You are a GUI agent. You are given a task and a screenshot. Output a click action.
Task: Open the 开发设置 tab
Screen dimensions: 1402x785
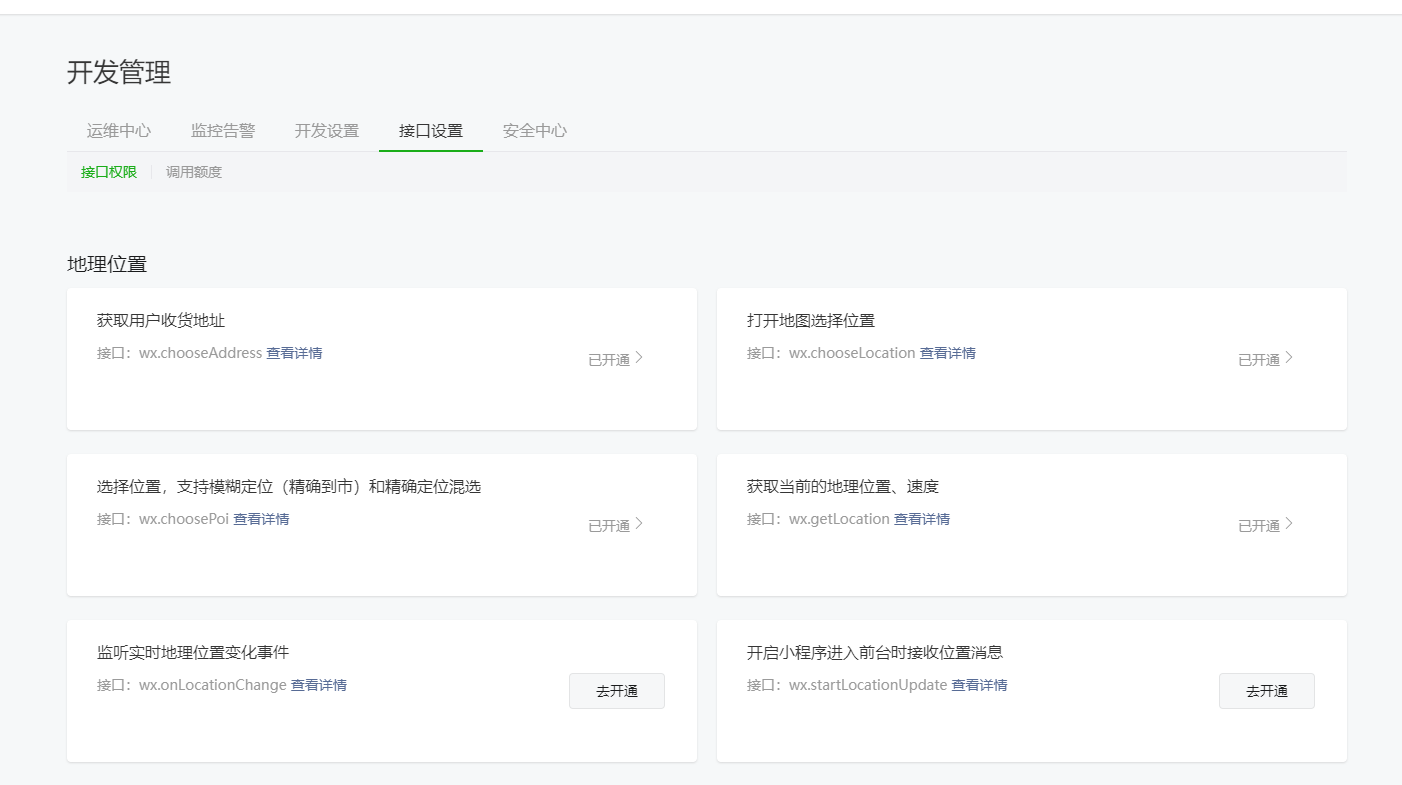tap(327, 131)
